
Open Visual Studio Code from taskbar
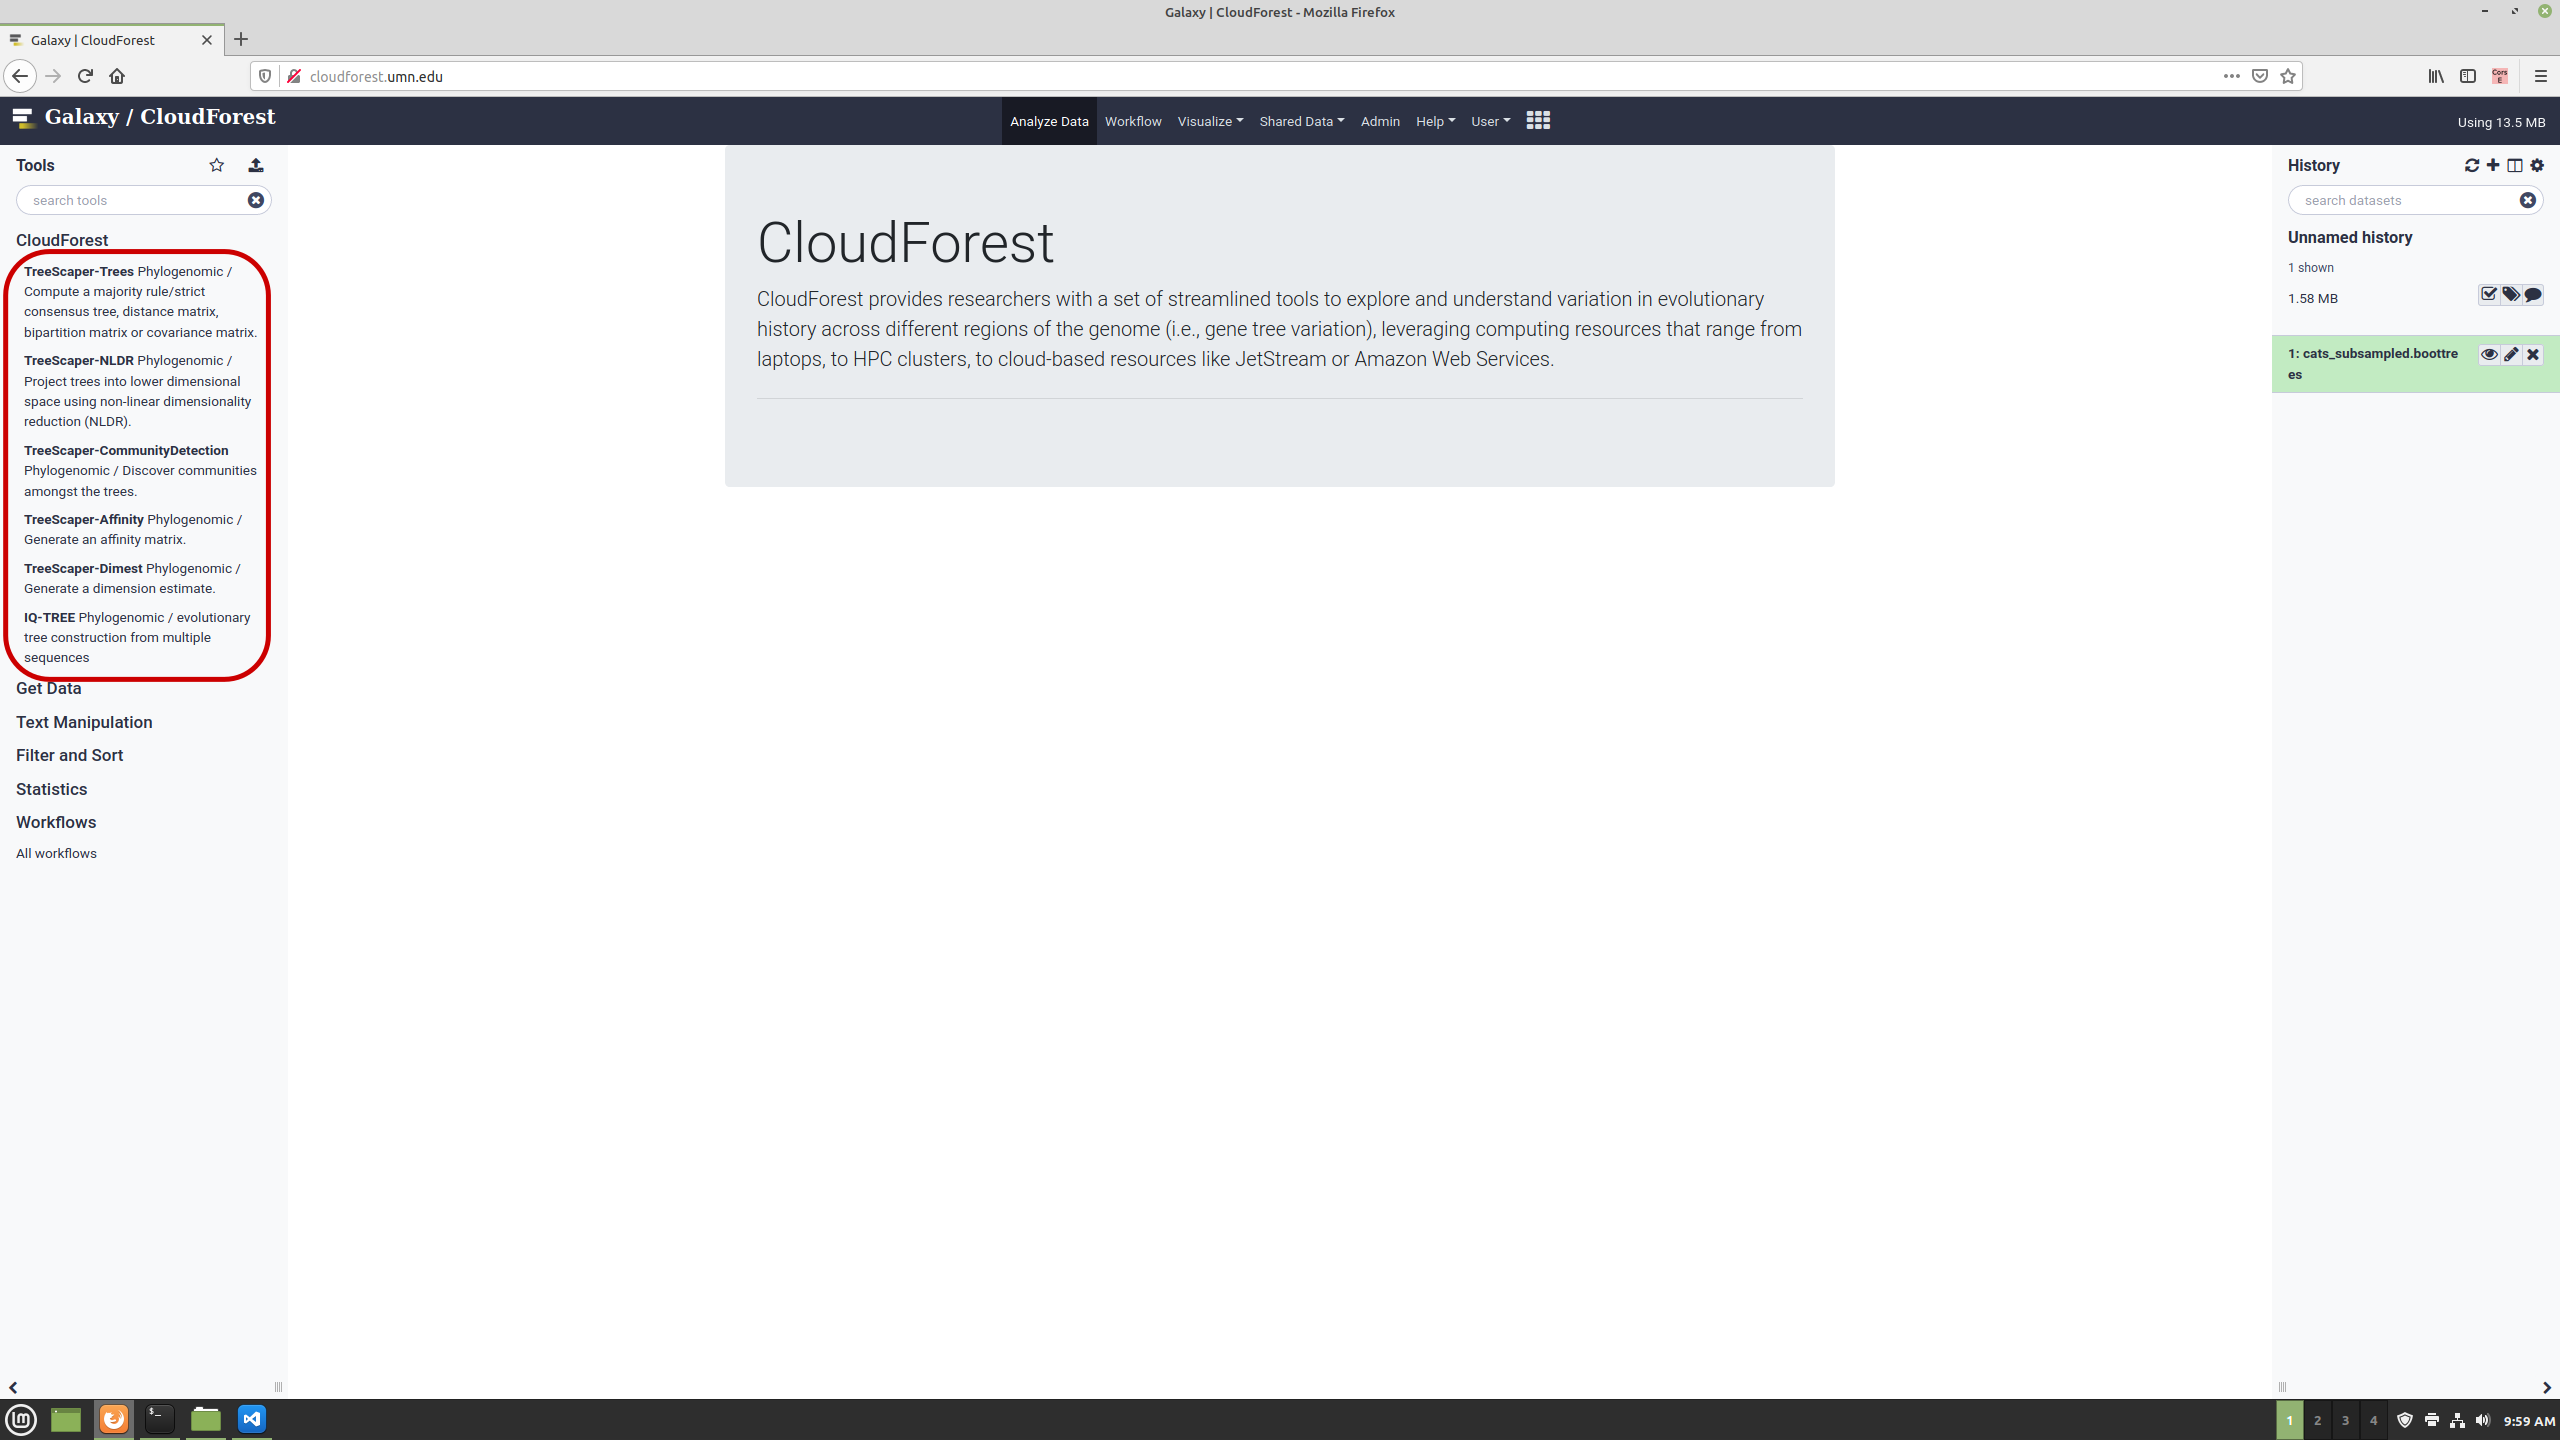[x=252, y=1419]
